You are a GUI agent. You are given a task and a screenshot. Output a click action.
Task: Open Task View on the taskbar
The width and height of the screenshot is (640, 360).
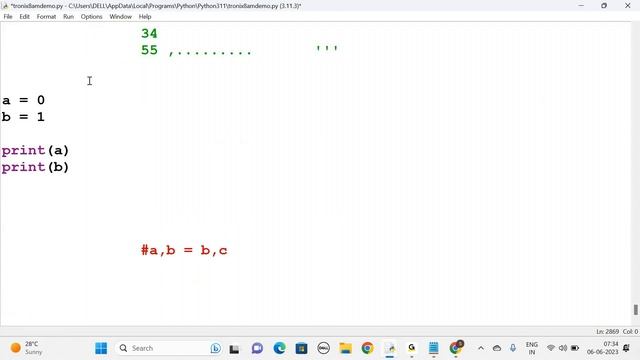(x=234, y=349)
